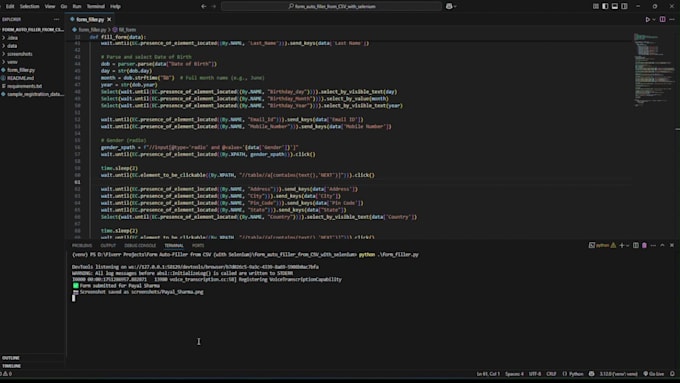Open the Help menu
The image size is (680, 383).
[115, 7]
